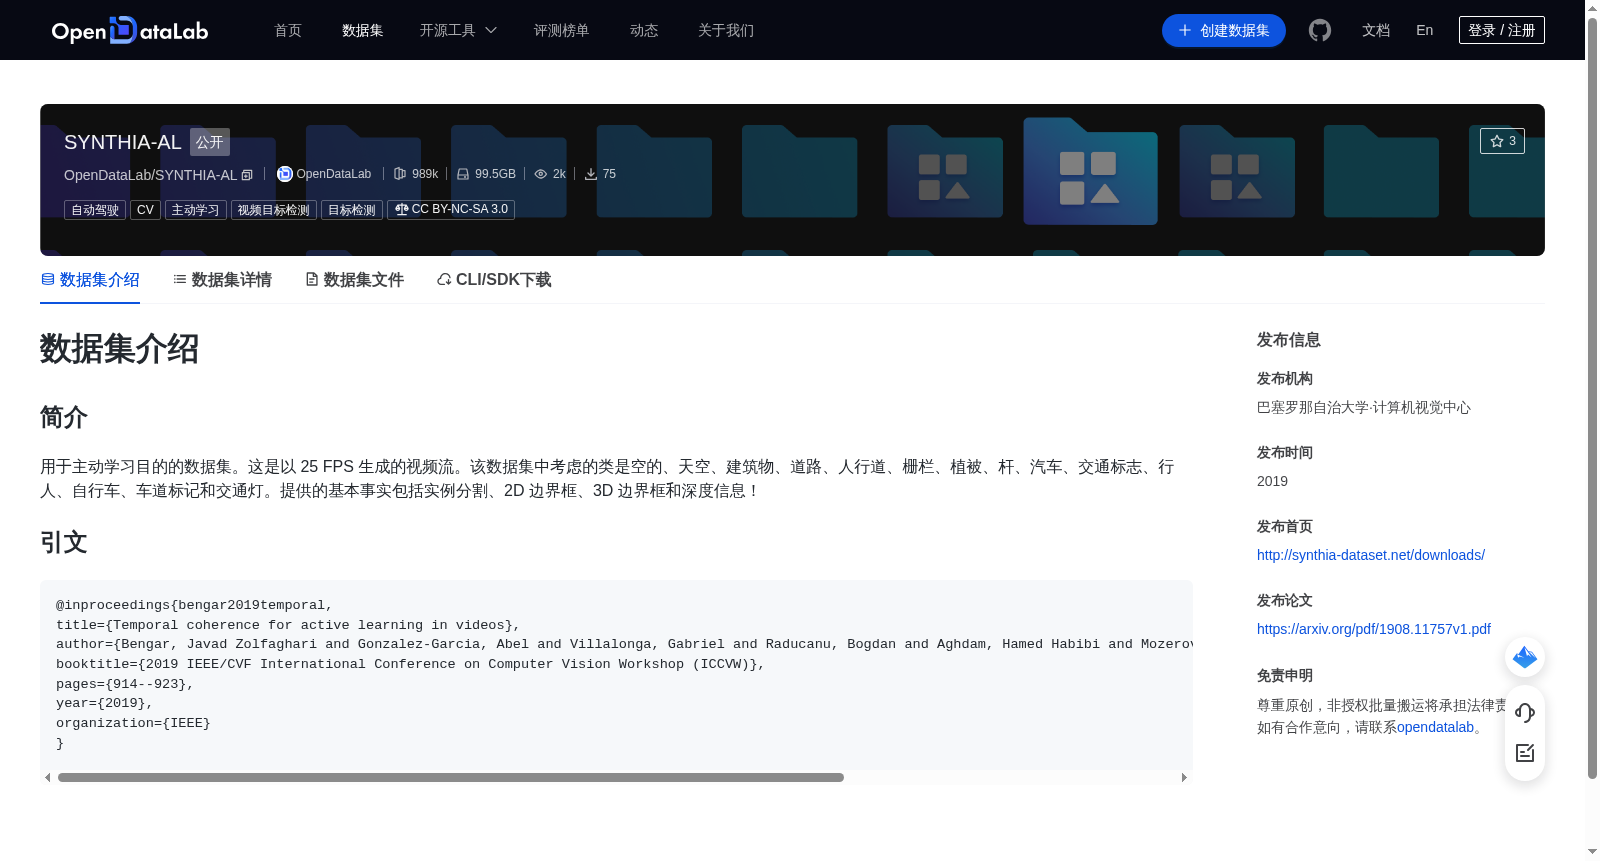The width and height of the screenshot is (1600, 861).
Task: Click the CV tag
Action: tap(145, 210)
